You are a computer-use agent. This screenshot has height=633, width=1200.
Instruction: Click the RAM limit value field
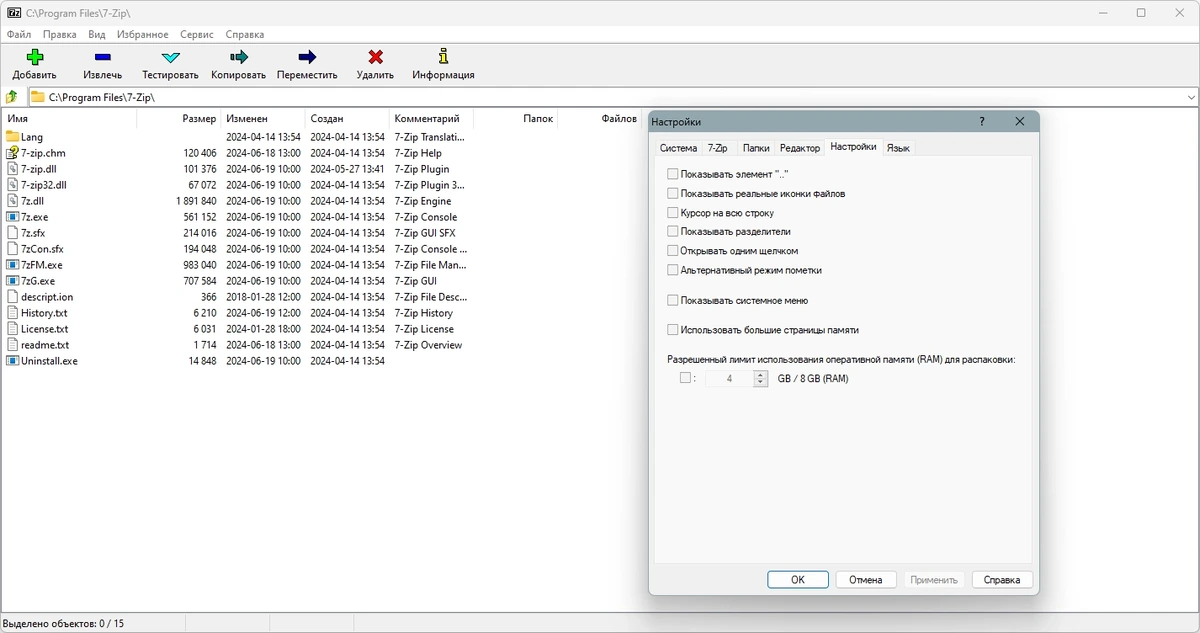(x=730, y=379)
